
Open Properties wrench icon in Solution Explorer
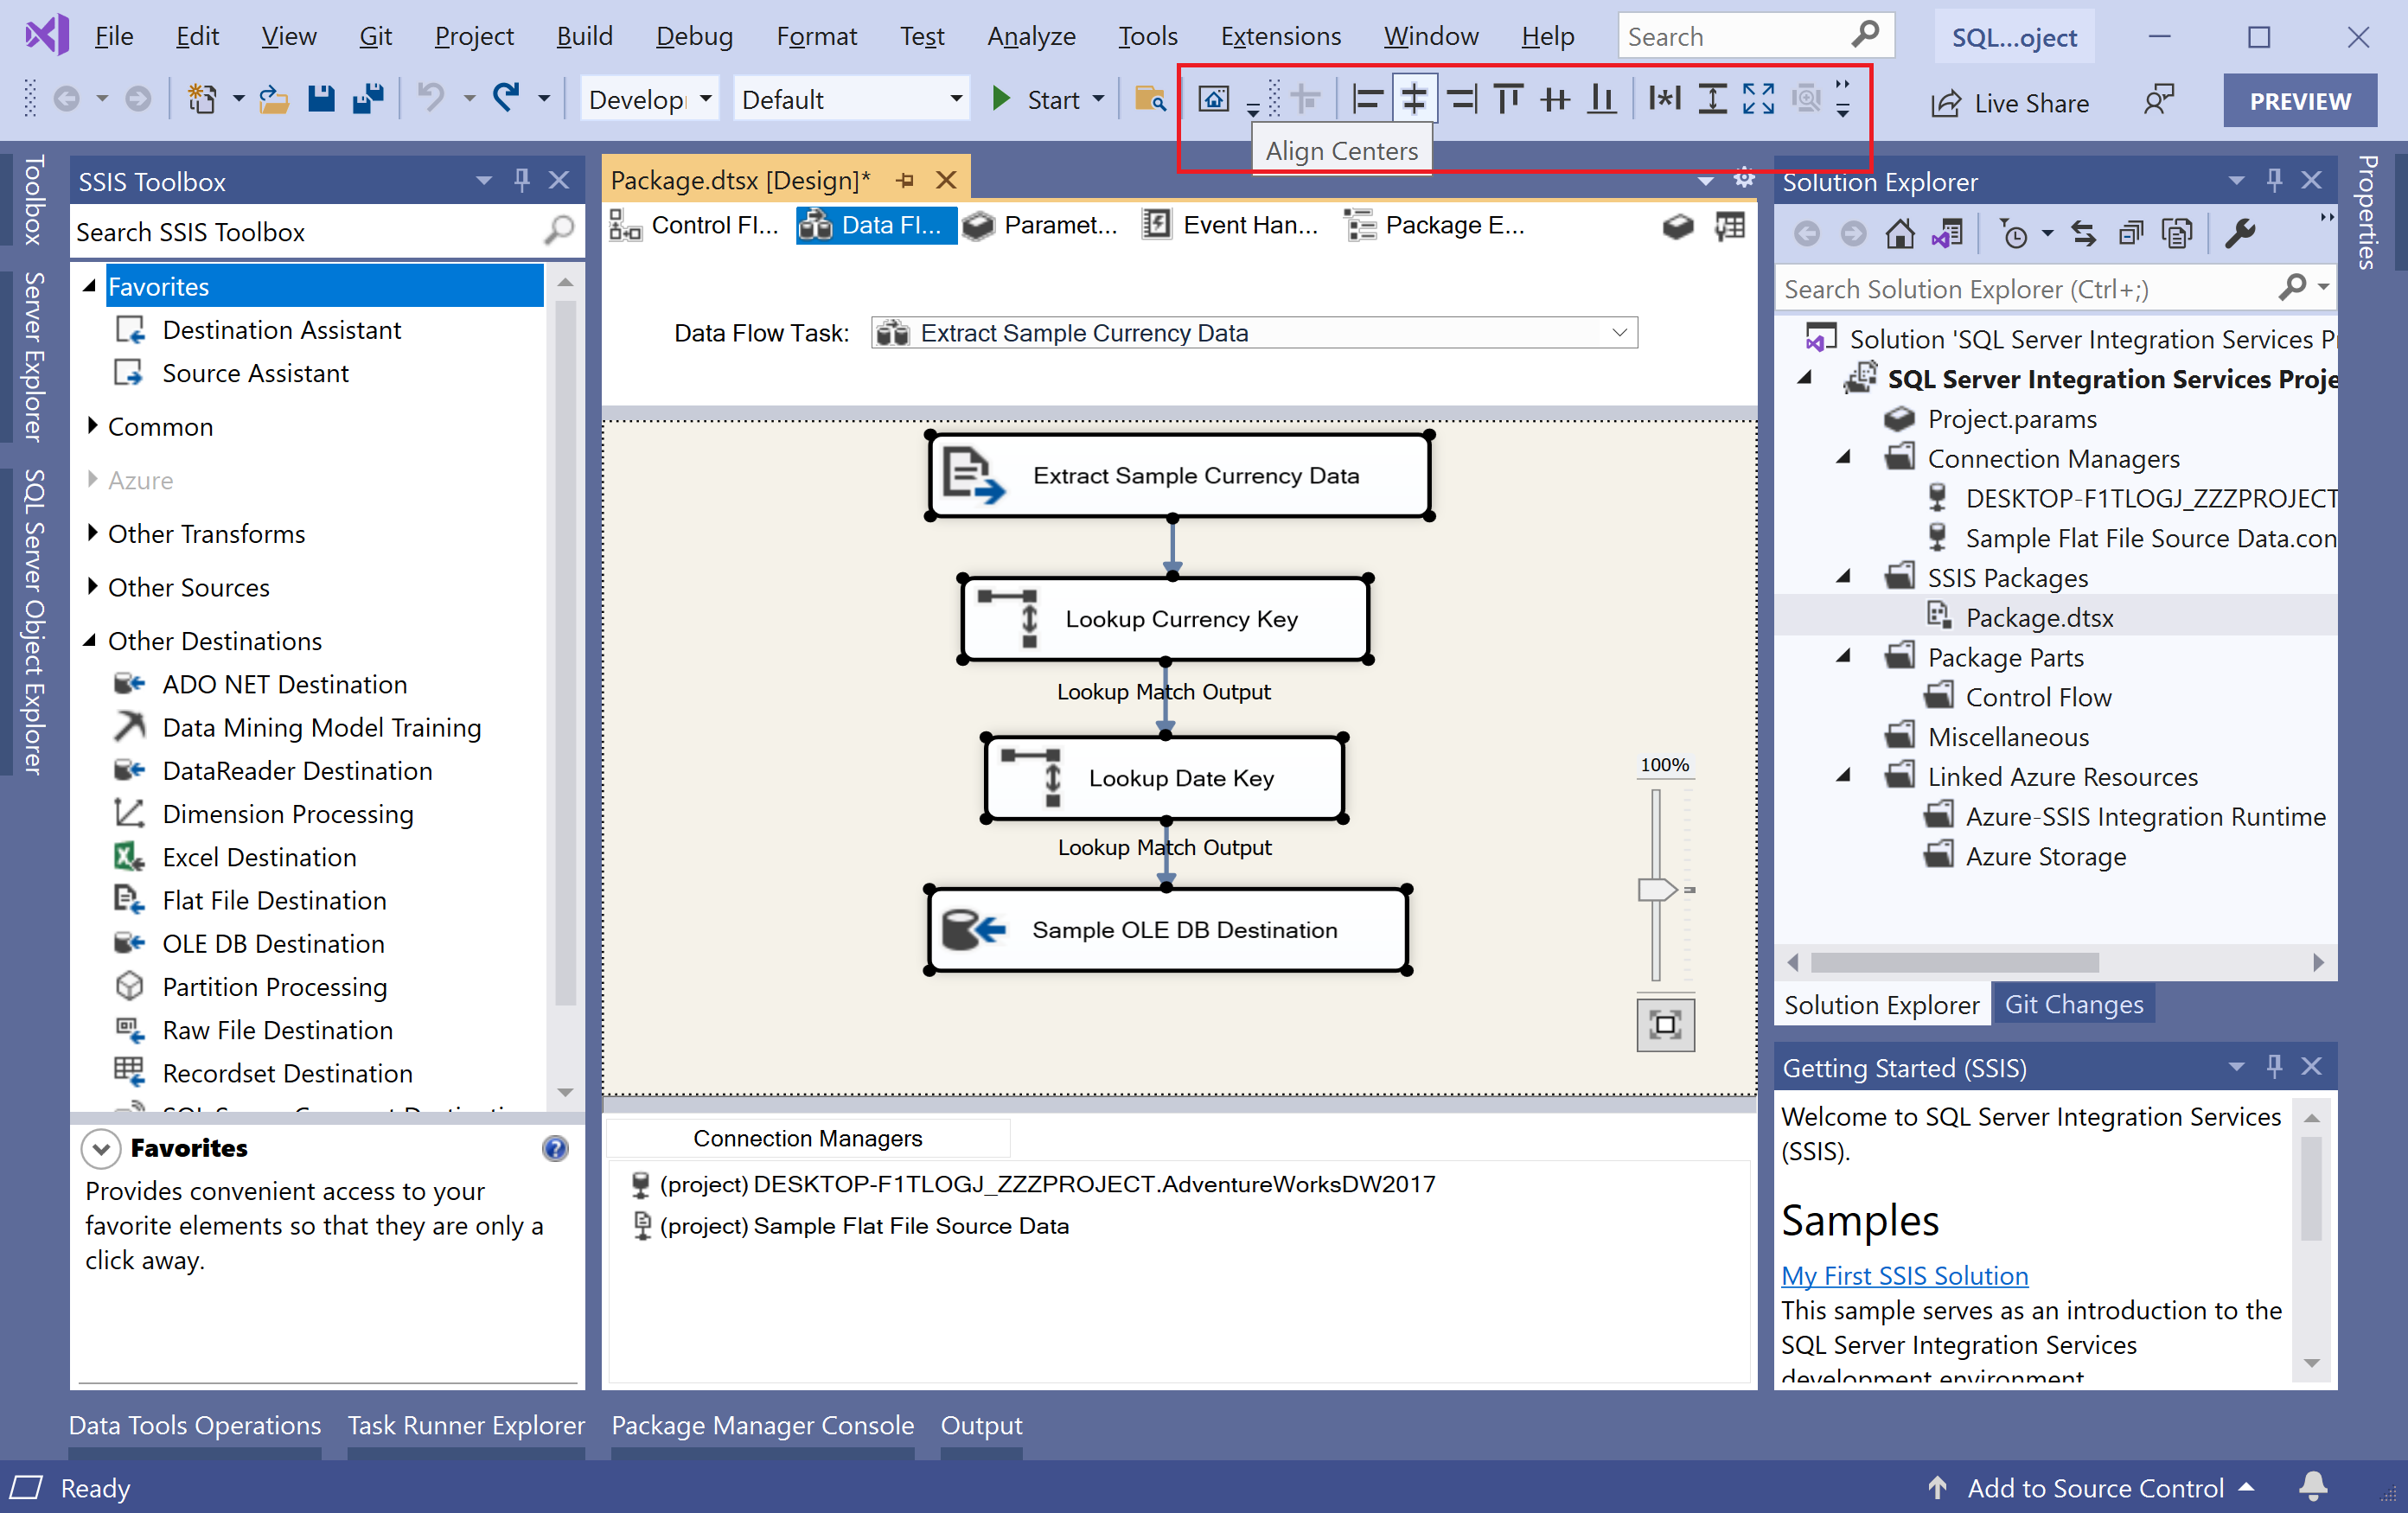coord(2239,234)
